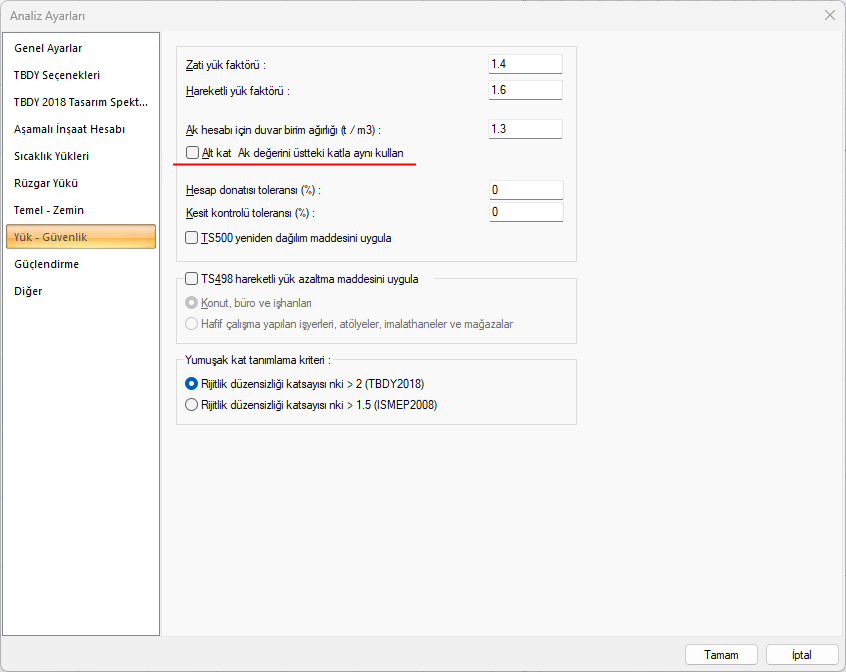Enable TS500 yeniden dağılım maddesini uygula
The image size is (846, 672).
193,238
